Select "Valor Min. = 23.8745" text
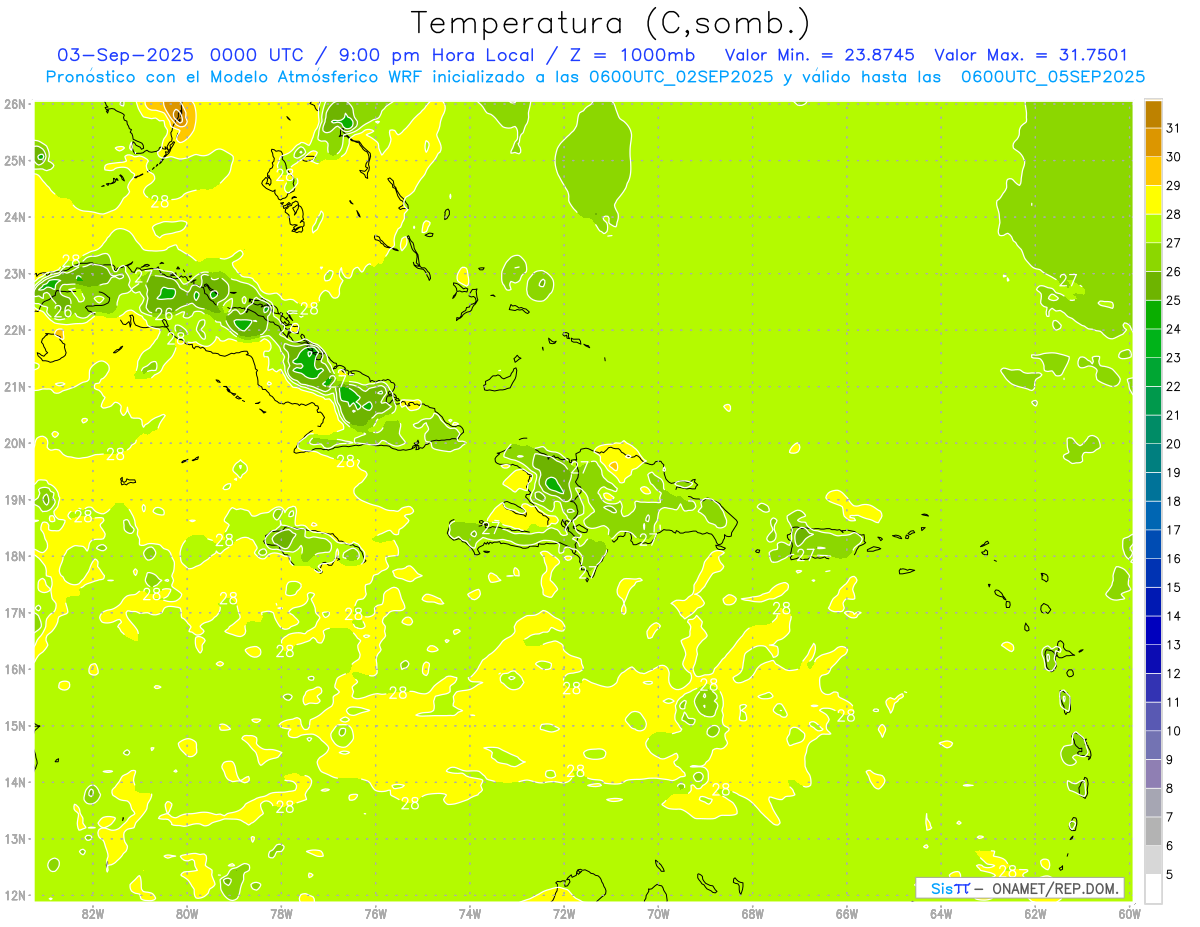Viewport: 1200px width, 927px height. coord(819,56)
